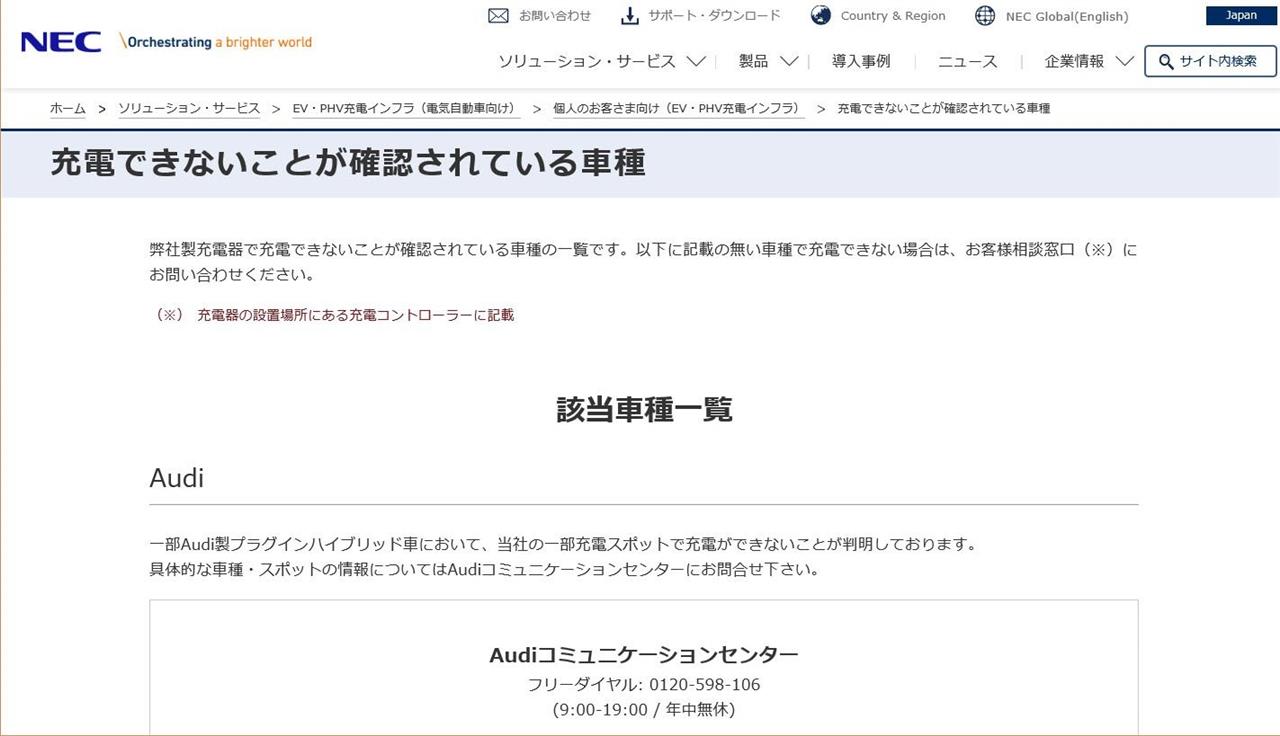Click phone number 0120-598-106
Viewport: 1280px width, 736px height.
(705, 685)
